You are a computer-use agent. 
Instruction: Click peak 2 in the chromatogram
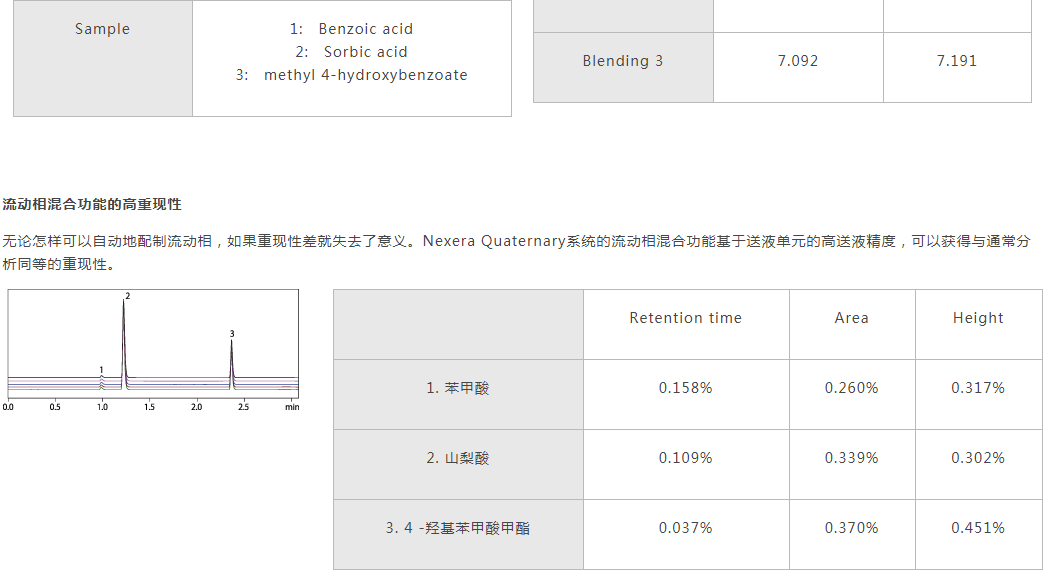[124, 341]
